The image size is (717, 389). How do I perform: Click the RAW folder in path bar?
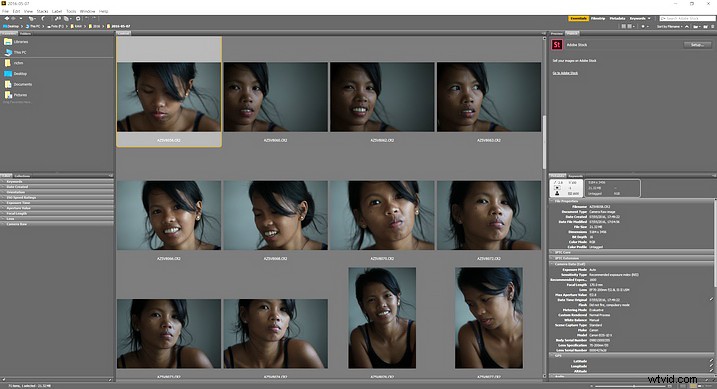[x=76, y=26]
